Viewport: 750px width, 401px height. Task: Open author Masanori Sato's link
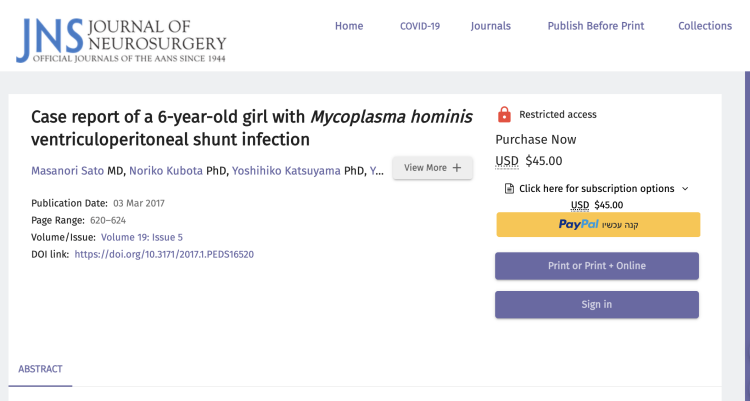click(68, 170)
